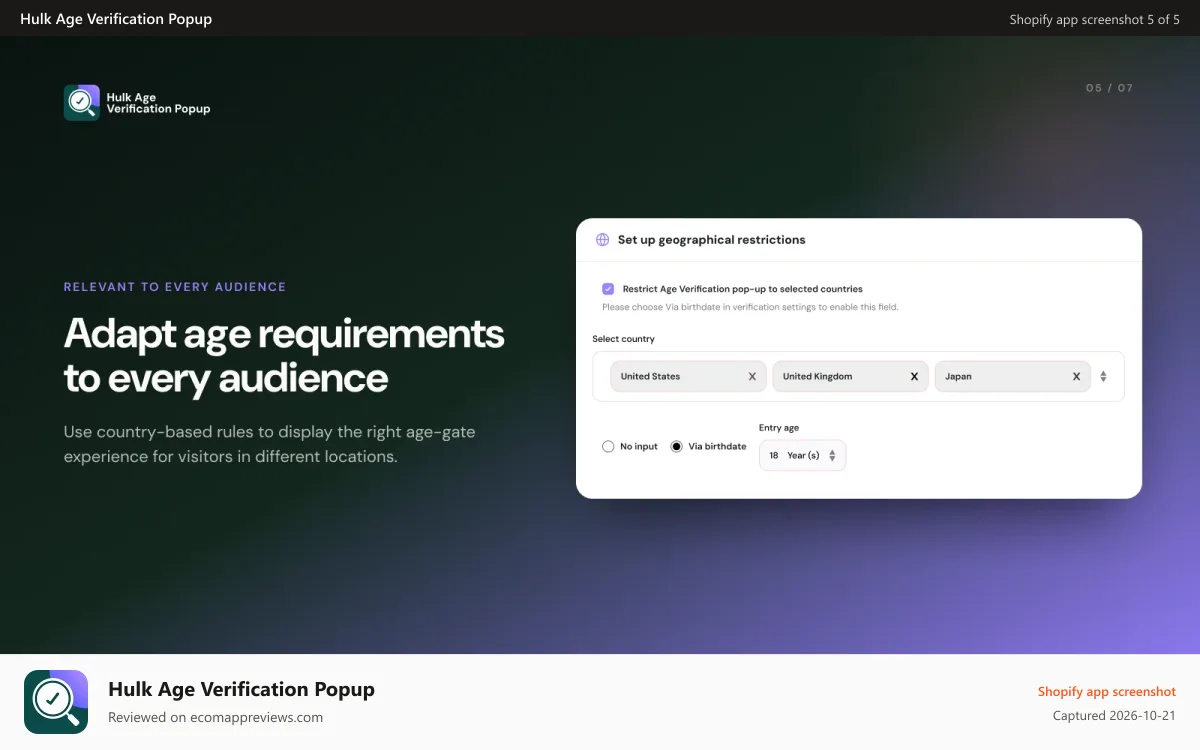Image resolution: width=1200 pixels, height=750 pixels.
Task: Click Relevant to Every Audience tagline
Action: (x=175, y=287)
